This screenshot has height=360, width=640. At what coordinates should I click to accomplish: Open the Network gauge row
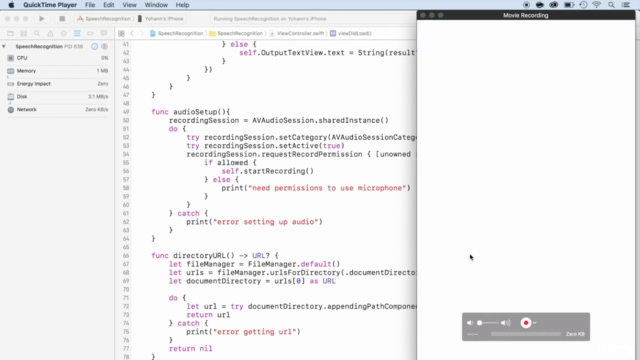pyautogui.click(x=58, y=109)
